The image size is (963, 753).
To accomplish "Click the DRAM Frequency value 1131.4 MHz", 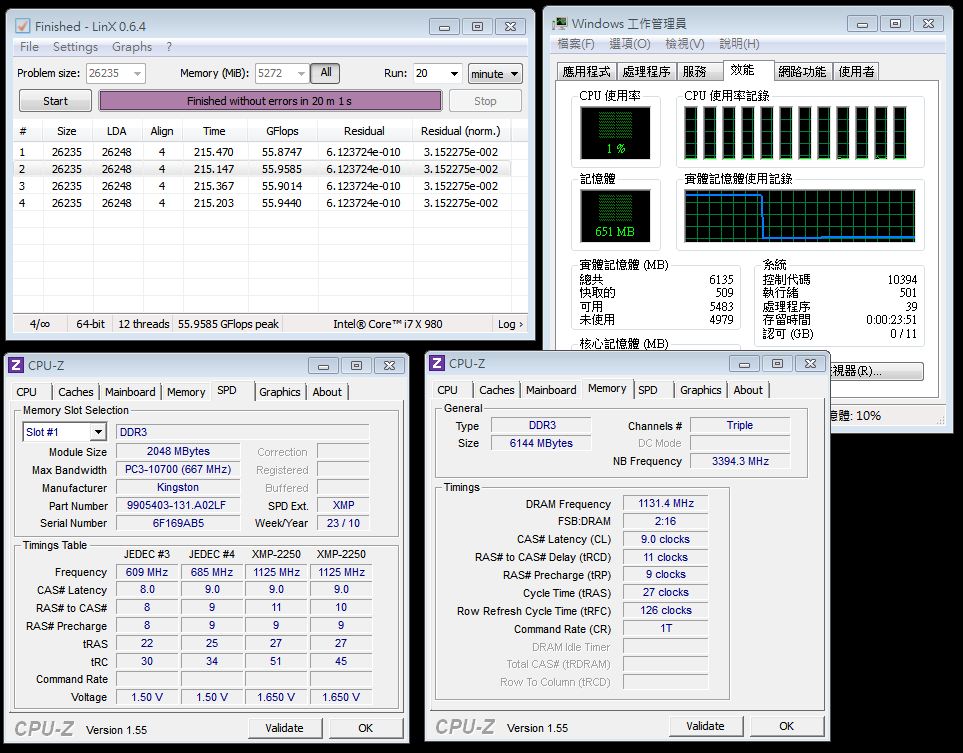I will (666, 504).
